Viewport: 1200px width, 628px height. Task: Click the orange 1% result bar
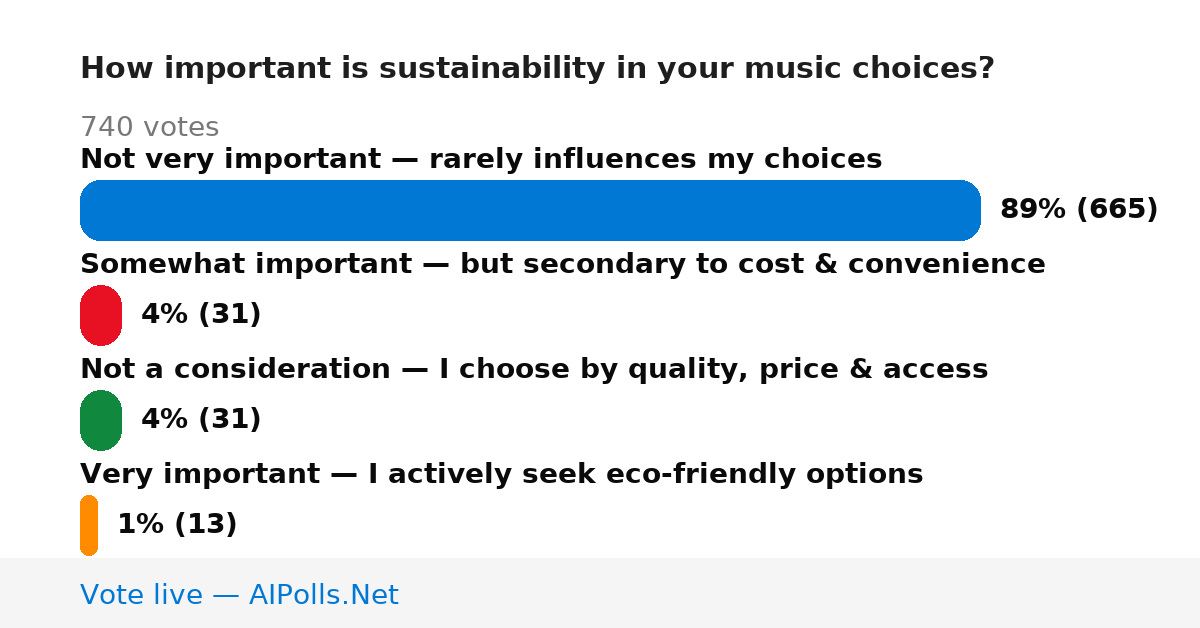click(x=89, y=525)
